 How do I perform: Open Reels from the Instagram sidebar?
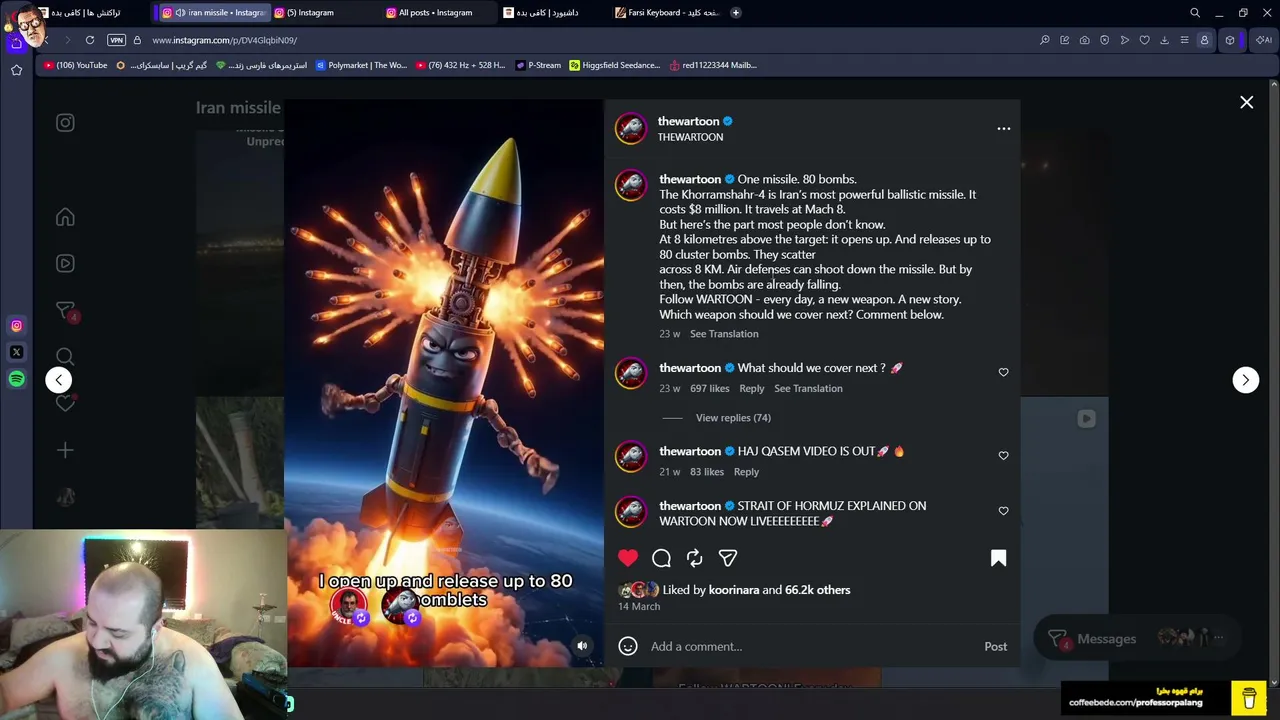(65, 264)
